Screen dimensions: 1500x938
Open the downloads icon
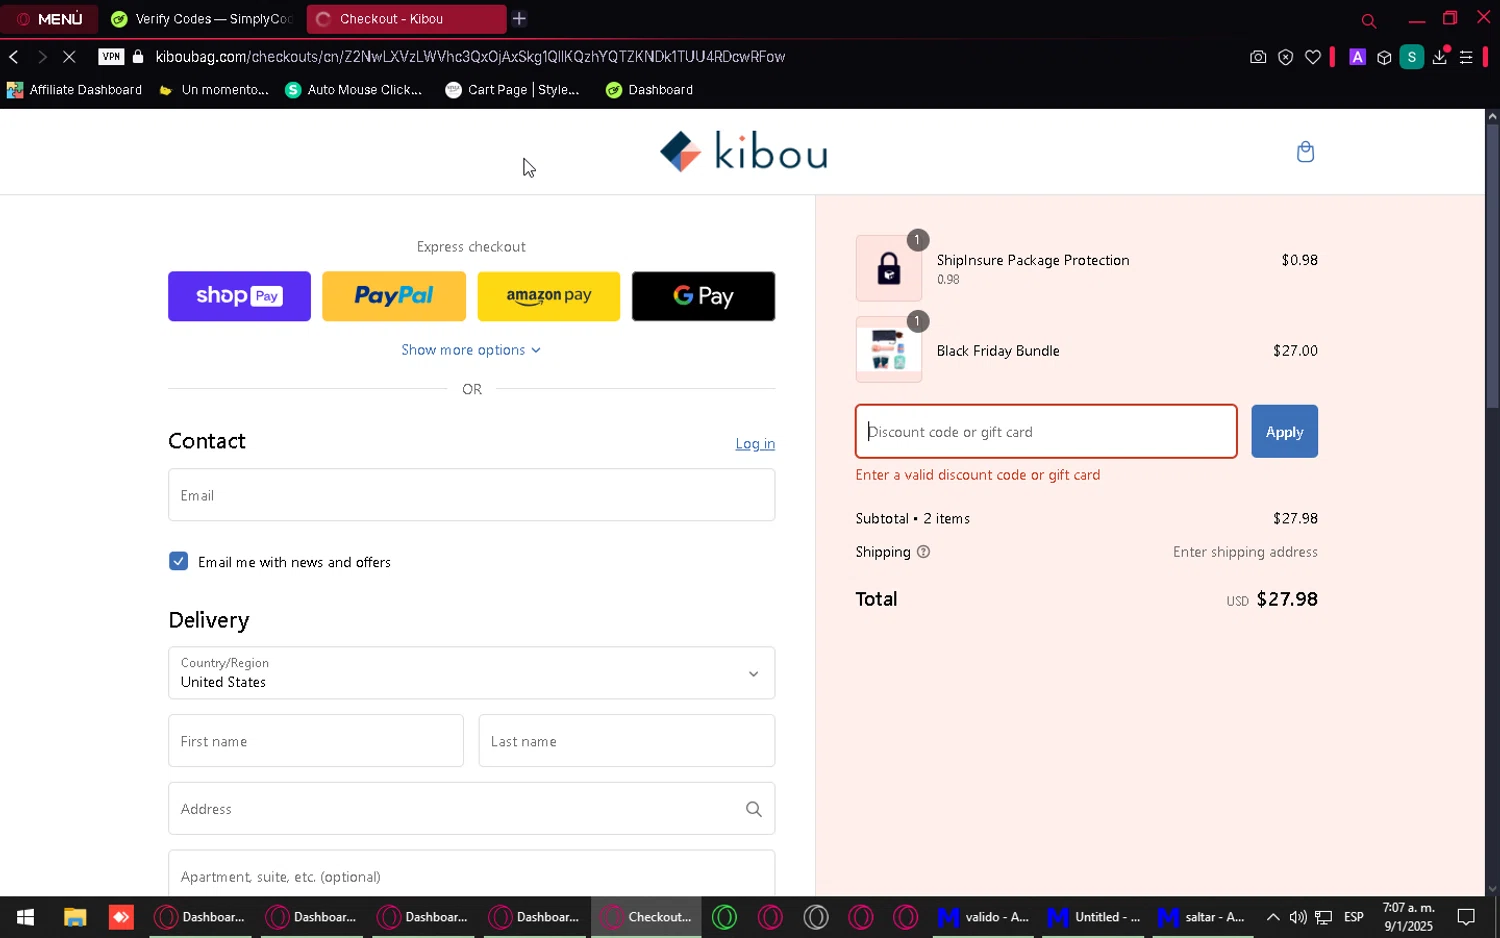(1440, 57)
